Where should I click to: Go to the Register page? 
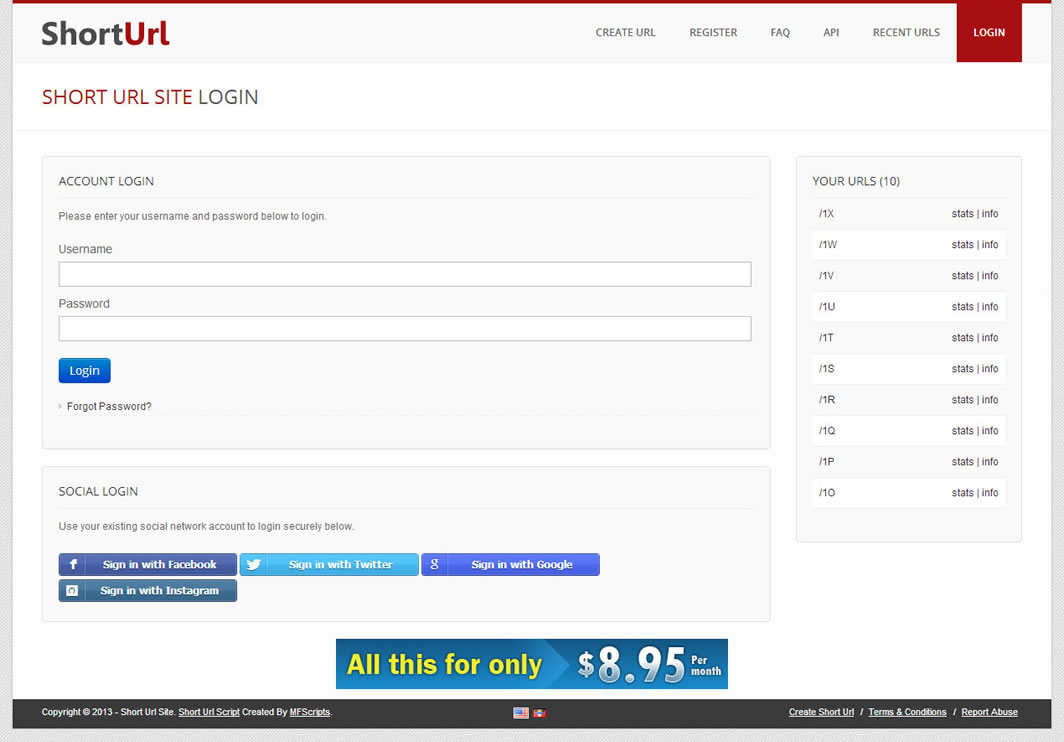[x=713, y=33]
